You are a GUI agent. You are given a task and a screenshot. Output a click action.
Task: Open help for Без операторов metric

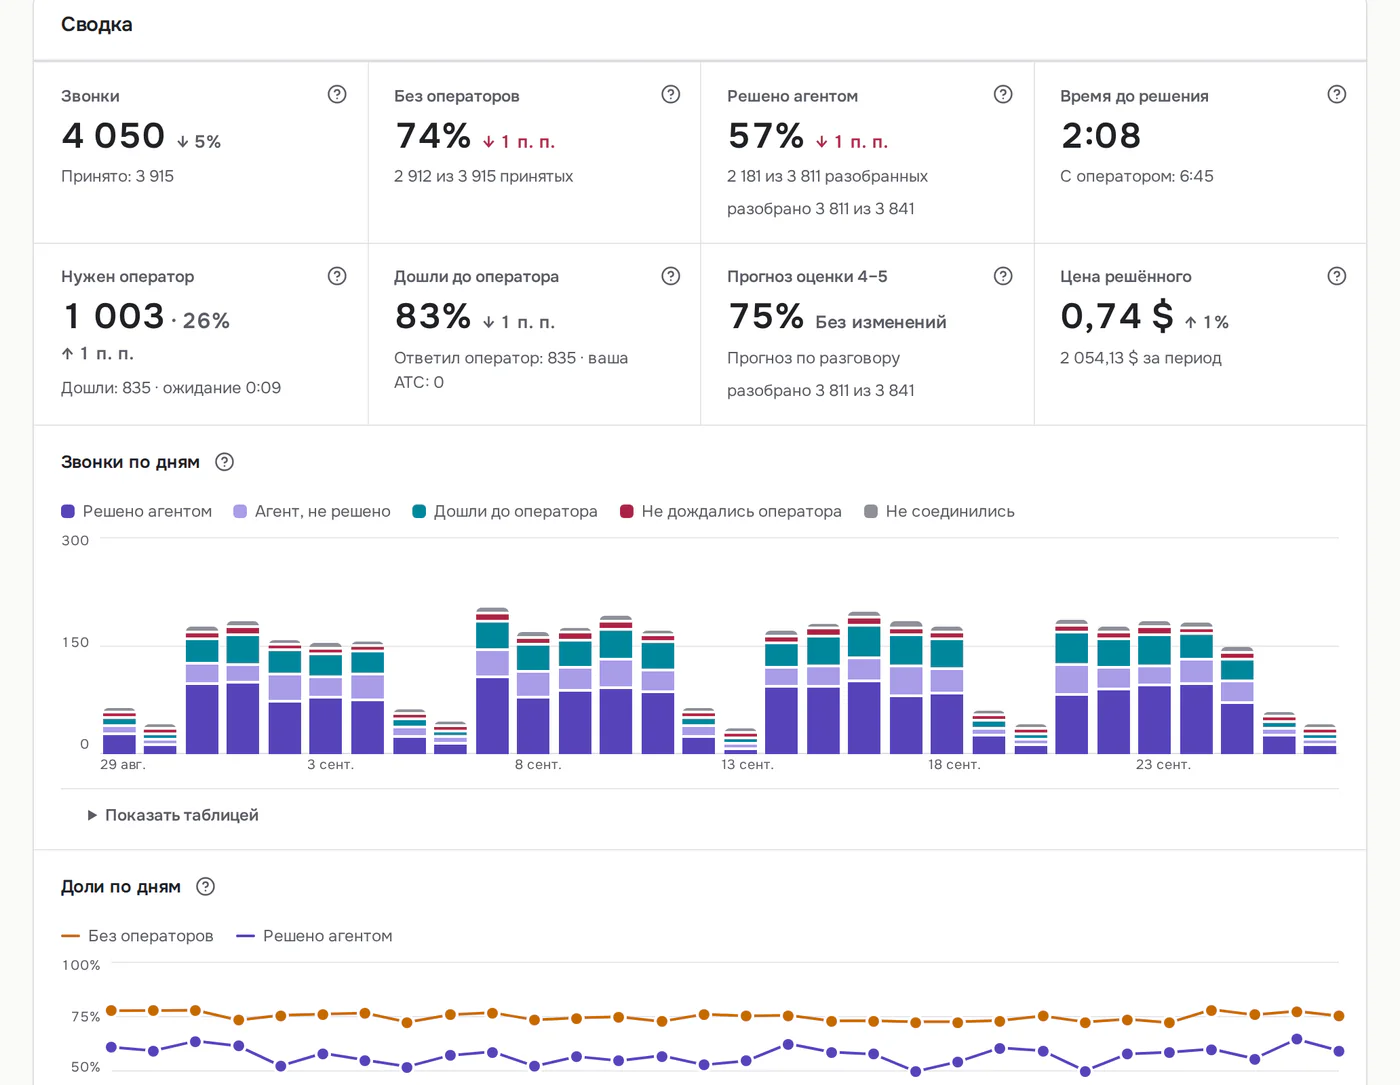(x=671, y=95)
